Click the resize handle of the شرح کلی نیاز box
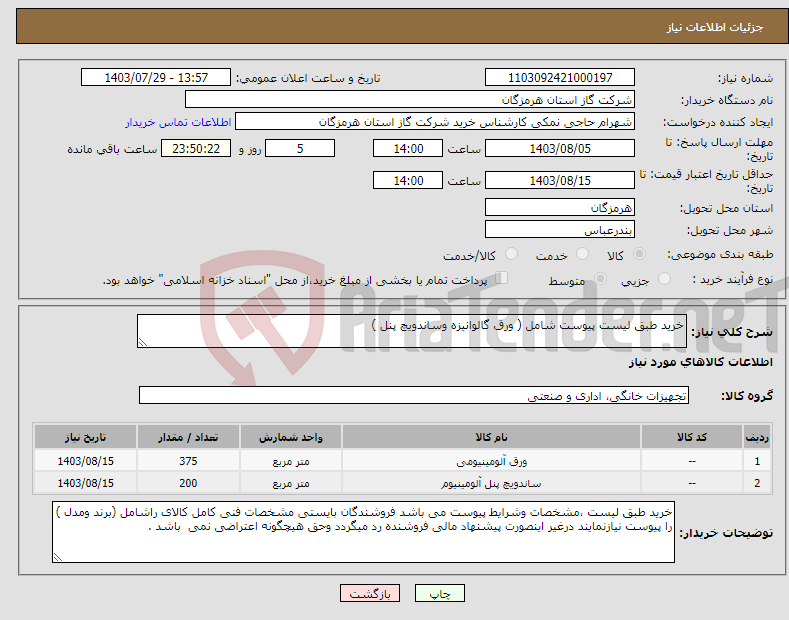 pyautogui.click(x=143, y=342)
